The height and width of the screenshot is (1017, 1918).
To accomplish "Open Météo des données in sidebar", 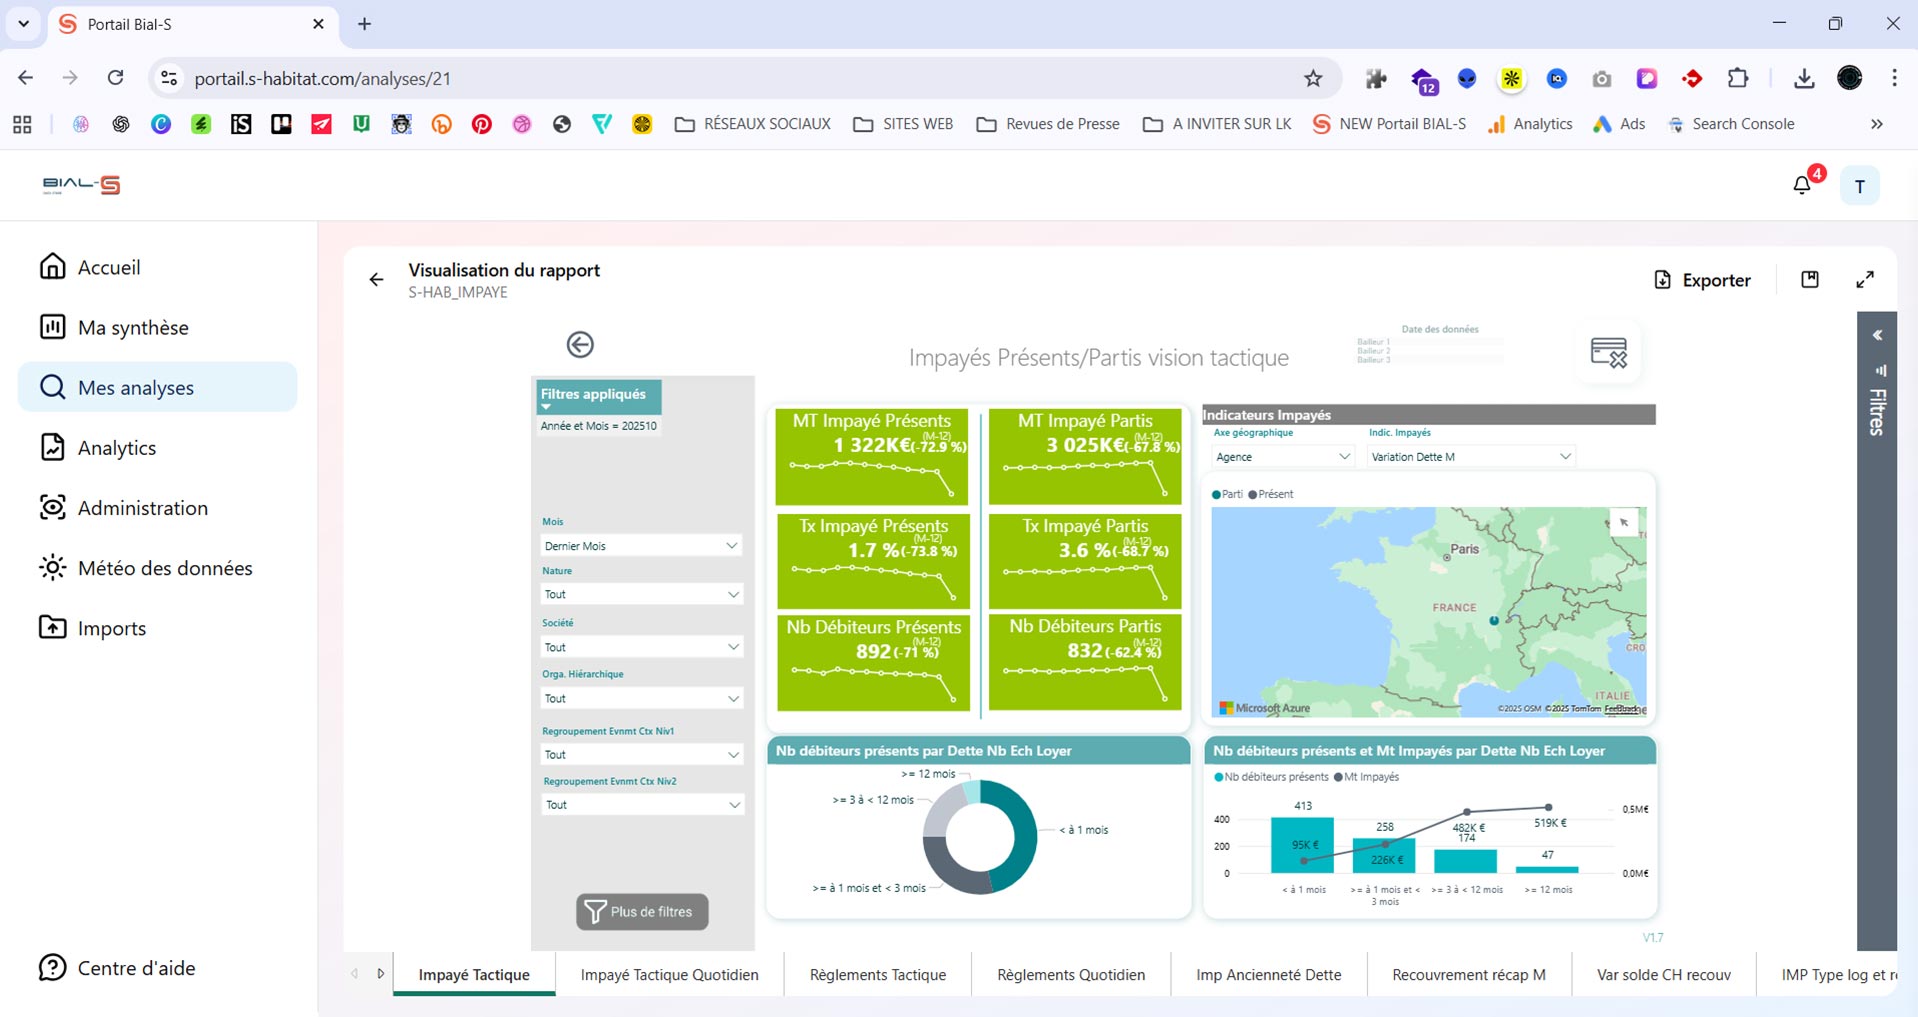I will pyautogui.click(x=165, y=568).
